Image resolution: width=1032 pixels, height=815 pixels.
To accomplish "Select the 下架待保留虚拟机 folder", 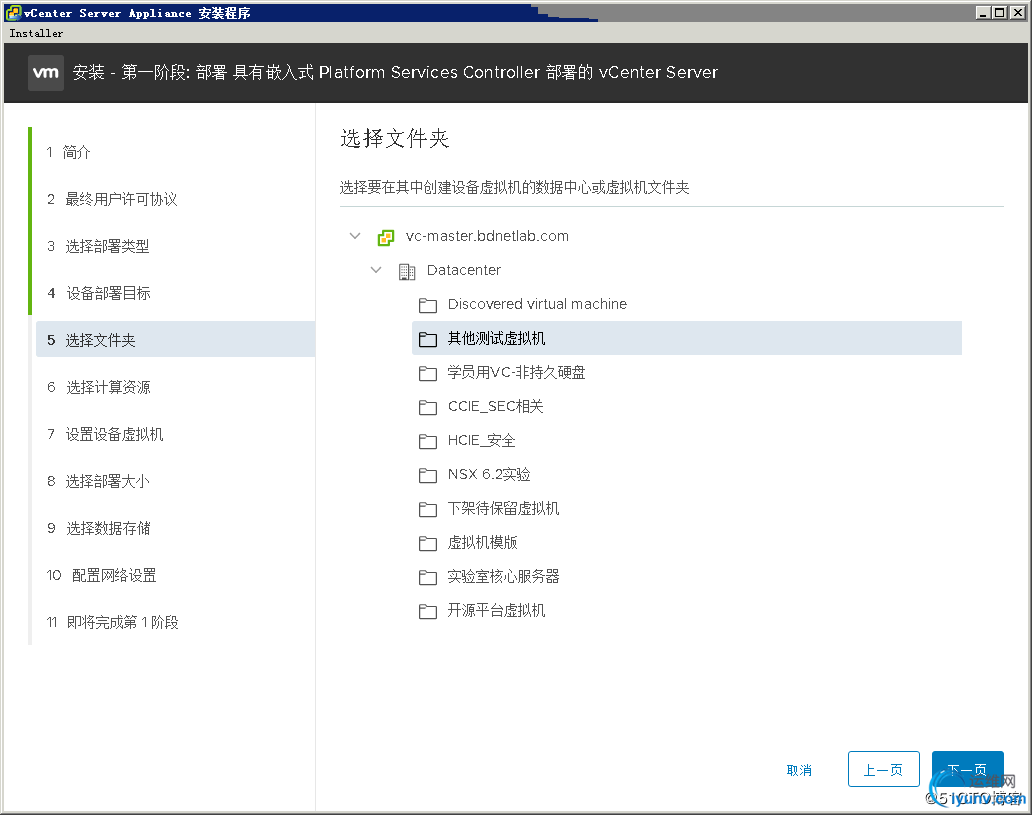I will tap(503, 508).
